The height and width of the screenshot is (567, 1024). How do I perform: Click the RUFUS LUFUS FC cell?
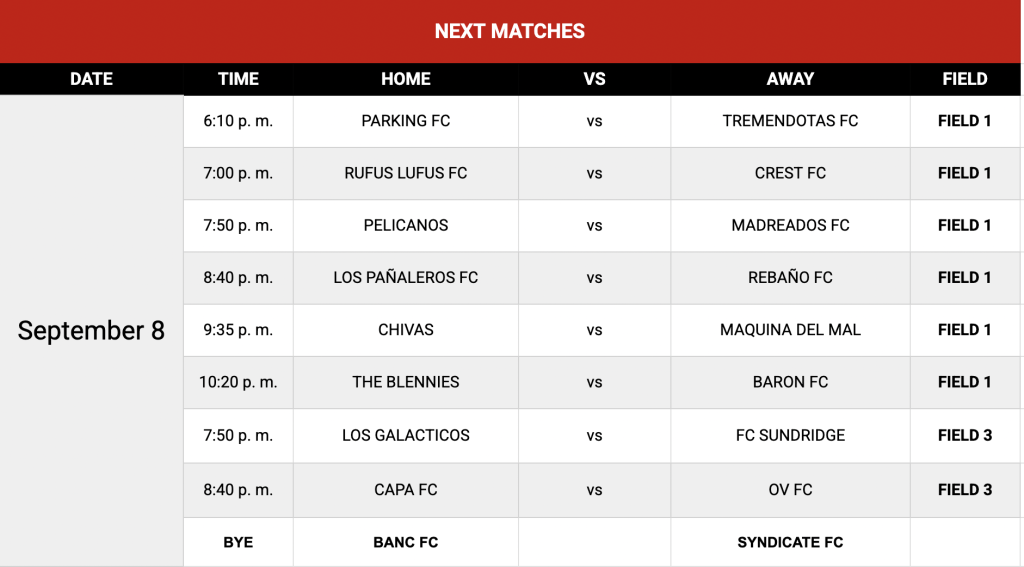click(406, 173)
